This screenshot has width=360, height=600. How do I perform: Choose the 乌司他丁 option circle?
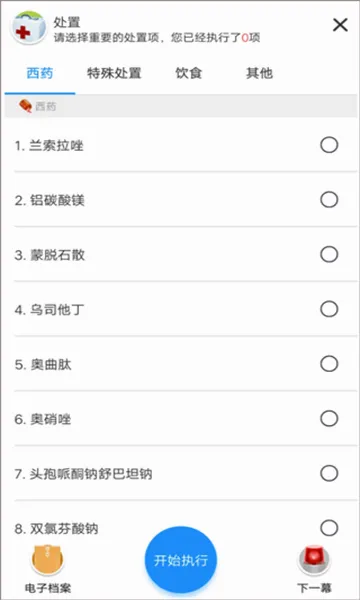(x=329, y=309)
